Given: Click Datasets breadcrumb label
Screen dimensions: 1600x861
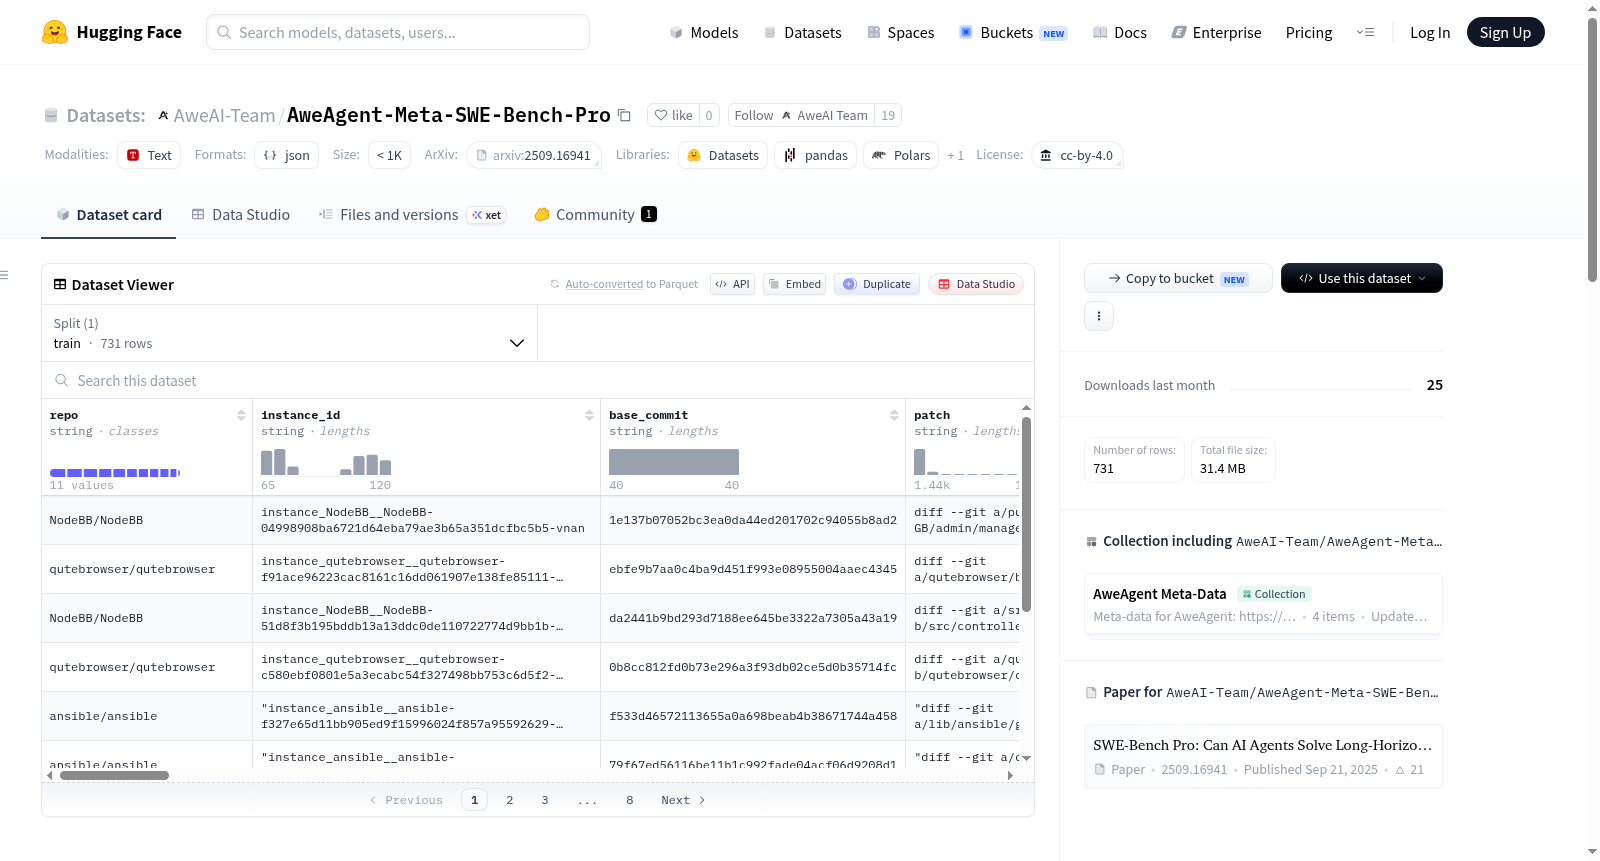Looking at the screenshot, I should tap(106, 115).
